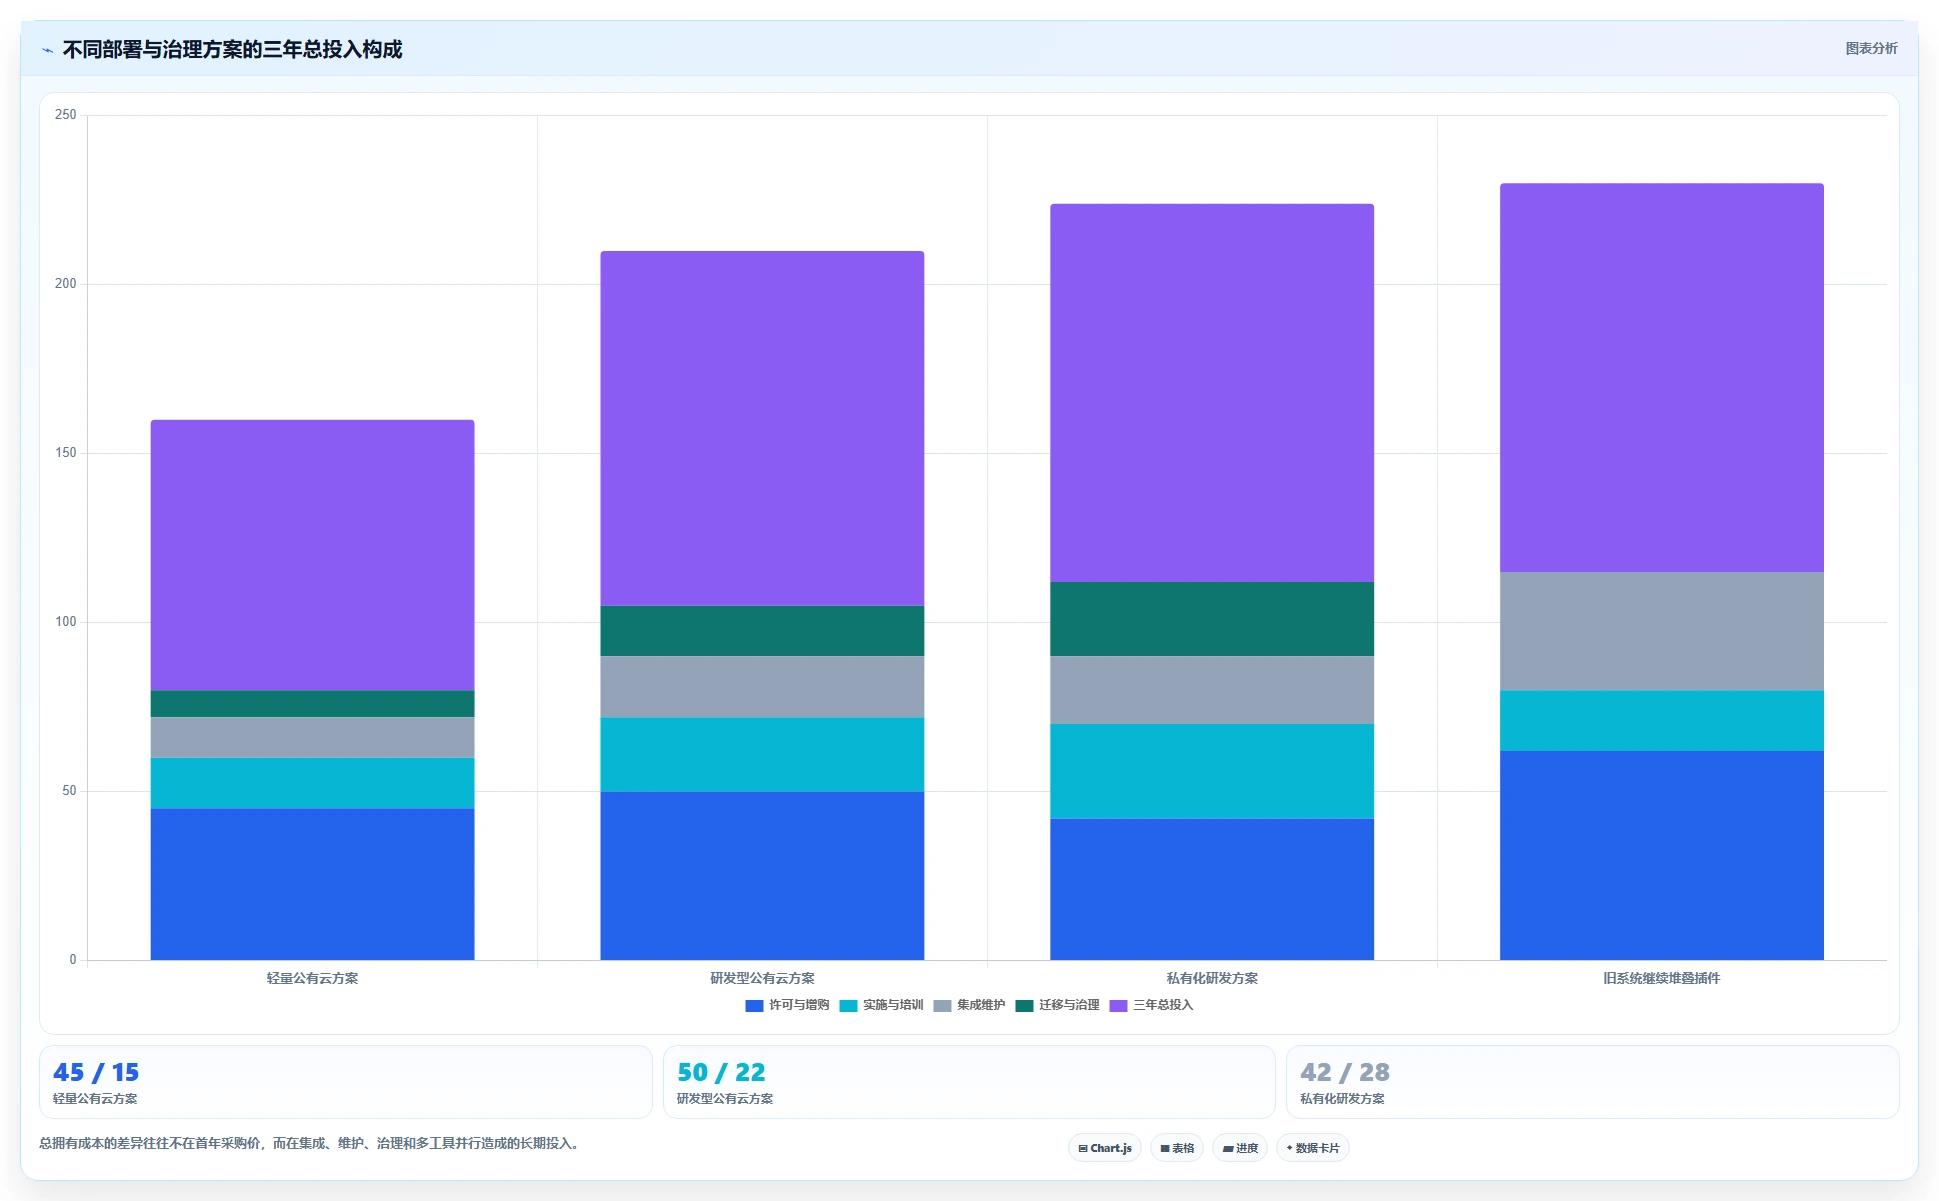The width and height of the screenshot is (1939, 1201).
Task: Click the gray 集成维护 segment of 旧系统继续堆叠插件 bar
Action: click(x=1662, y=631)
